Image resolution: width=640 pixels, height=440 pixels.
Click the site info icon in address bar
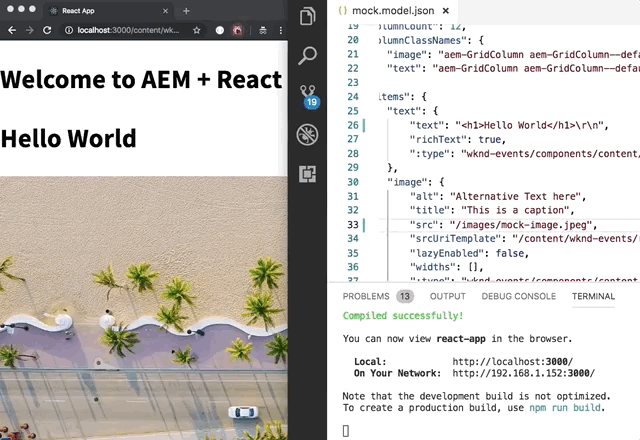pos(69,30)
